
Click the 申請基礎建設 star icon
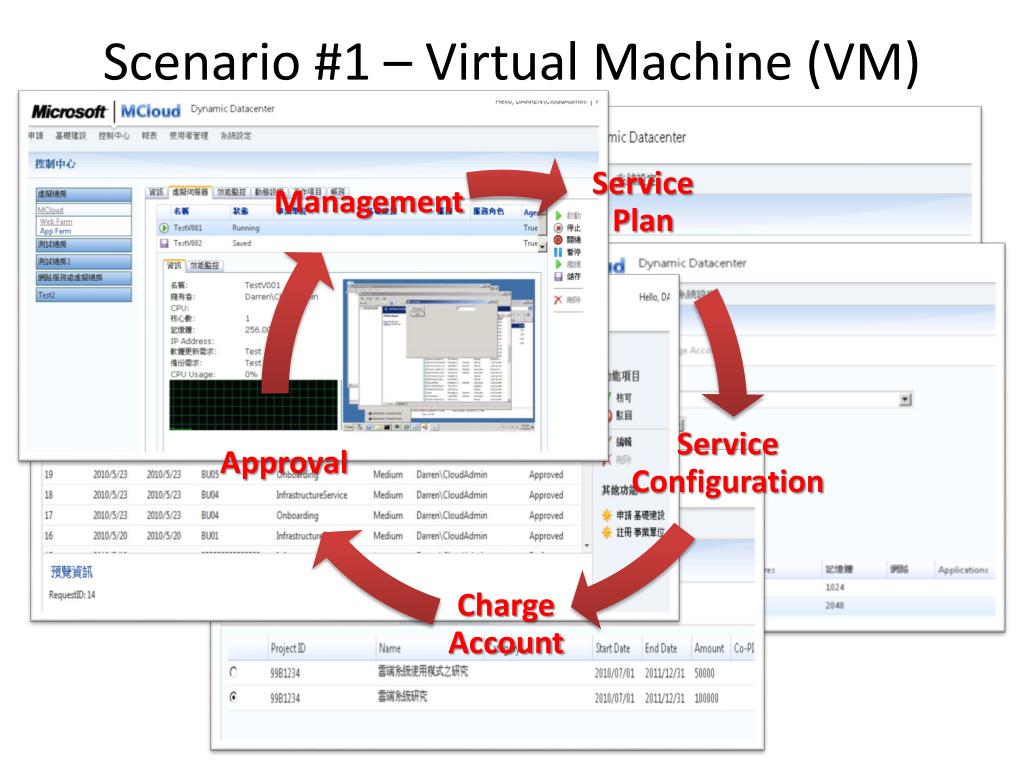(x=607, y=515)
